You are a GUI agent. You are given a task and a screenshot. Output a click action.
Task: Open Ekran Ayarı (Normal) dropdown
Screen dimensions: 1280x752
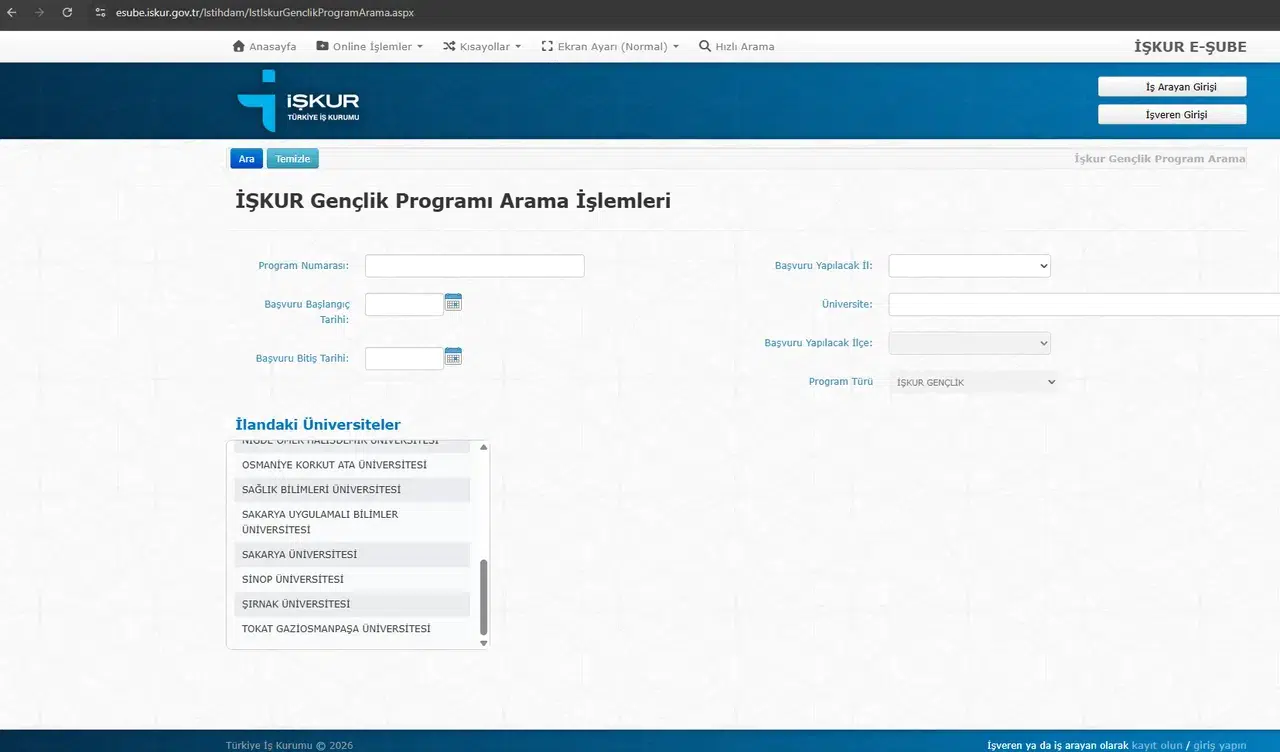[x=610, y=46]
